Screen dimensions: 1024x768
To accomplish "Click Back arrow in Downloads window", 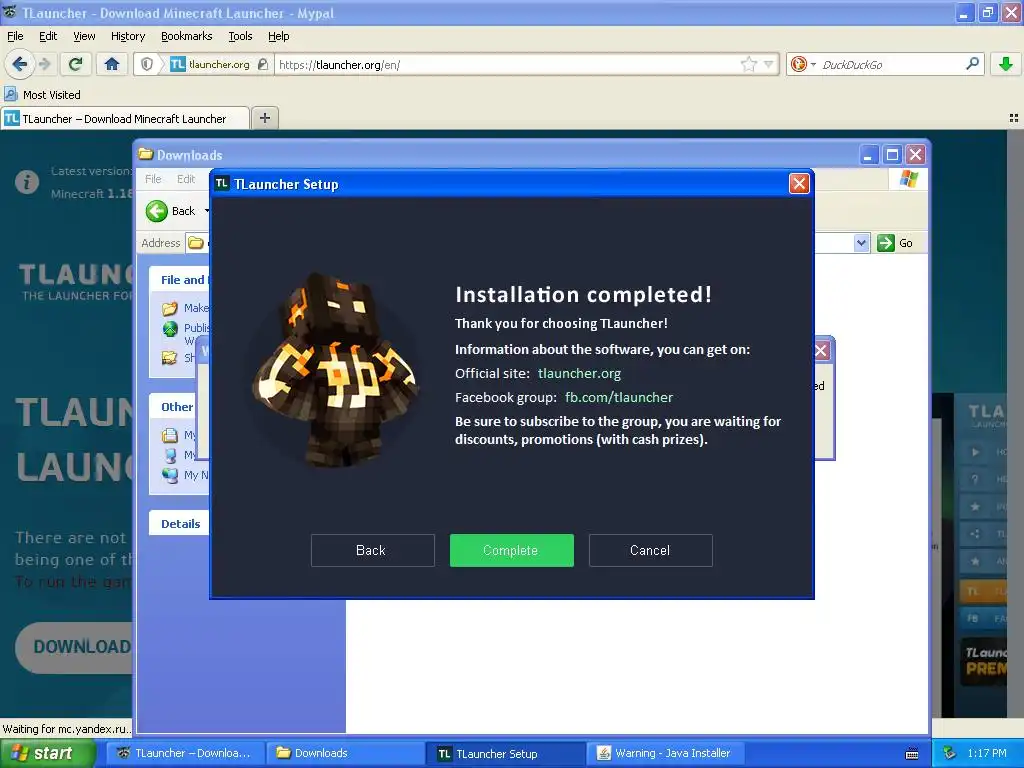I will [x=157, y=211].
